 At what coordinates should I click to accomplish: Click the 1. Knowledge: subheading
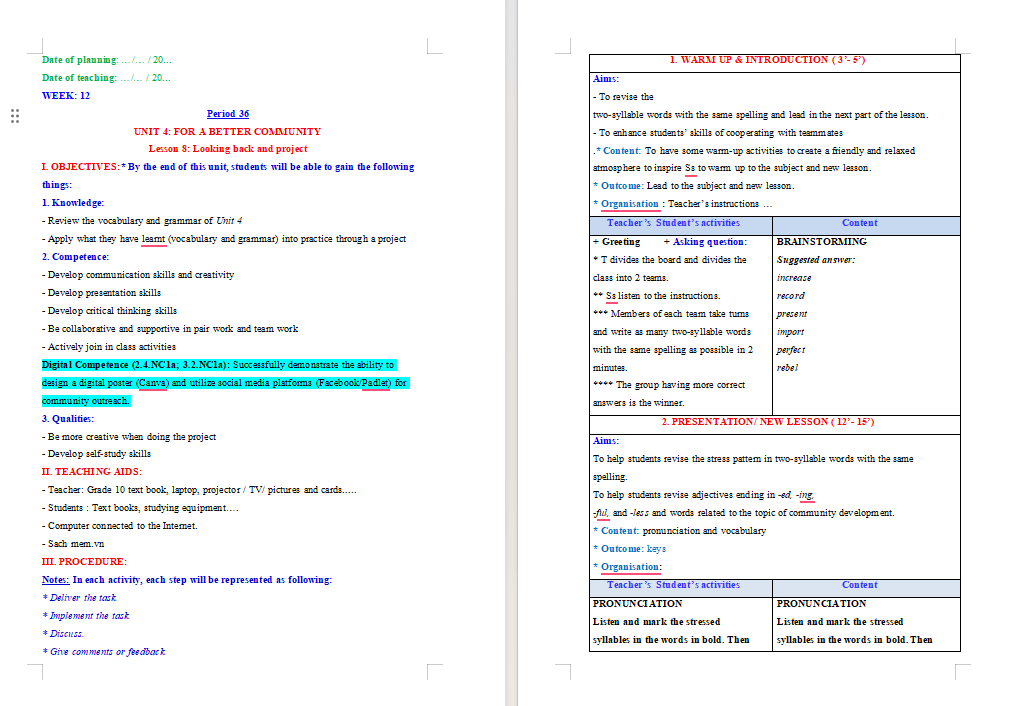pos(73,203)
